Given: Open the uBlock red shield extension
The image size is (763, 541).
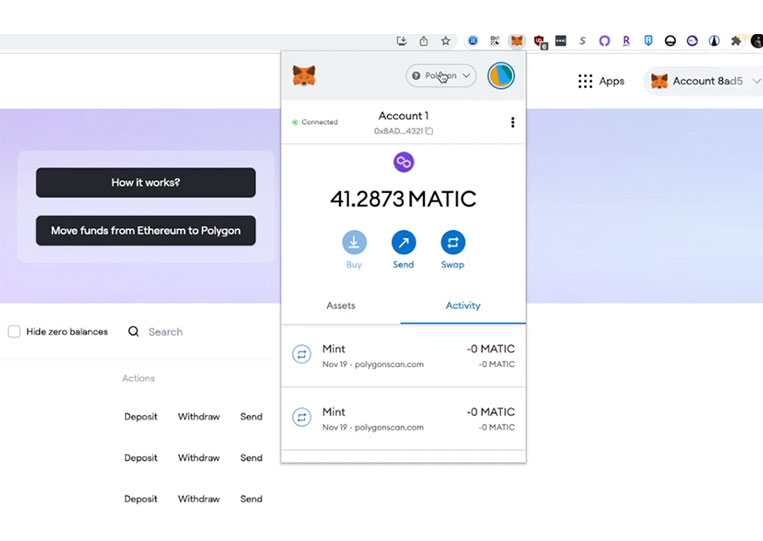Looking at the screenshot, I should 539,41.
